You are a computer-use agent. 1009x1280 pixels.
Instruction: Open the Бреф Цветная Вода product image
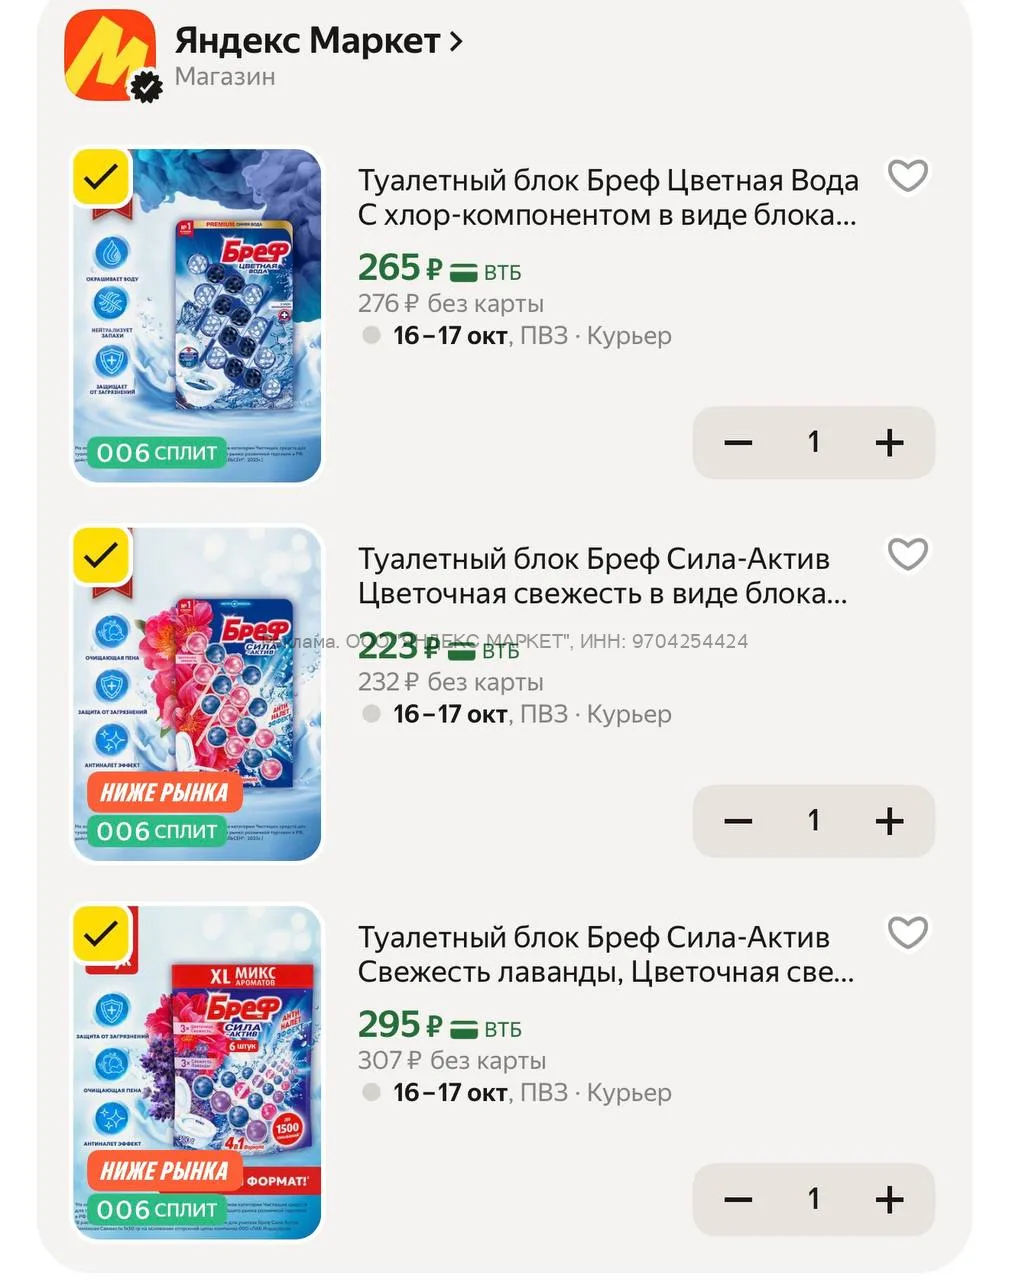tap(198, 315)
